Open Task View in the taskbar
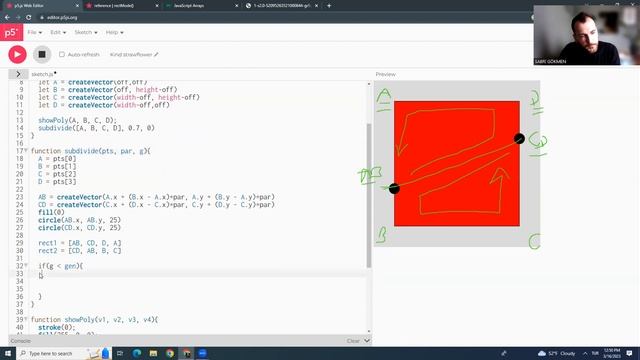640x360 pixels. point(120,353)
